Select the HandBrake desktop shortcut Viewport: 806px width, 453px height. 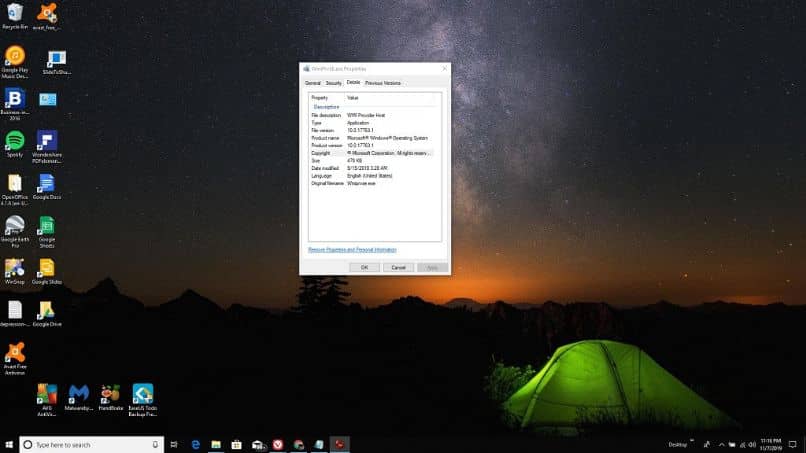(111, 397)
